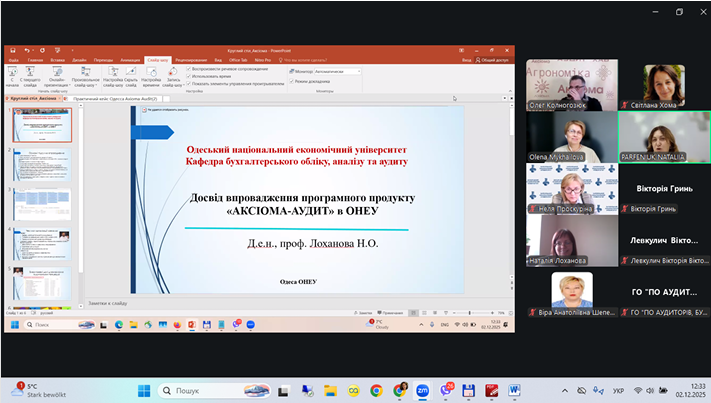Open the Nitro Pro ribbon tab
This screenshot has height=403, width=711.
click(263, 60)
